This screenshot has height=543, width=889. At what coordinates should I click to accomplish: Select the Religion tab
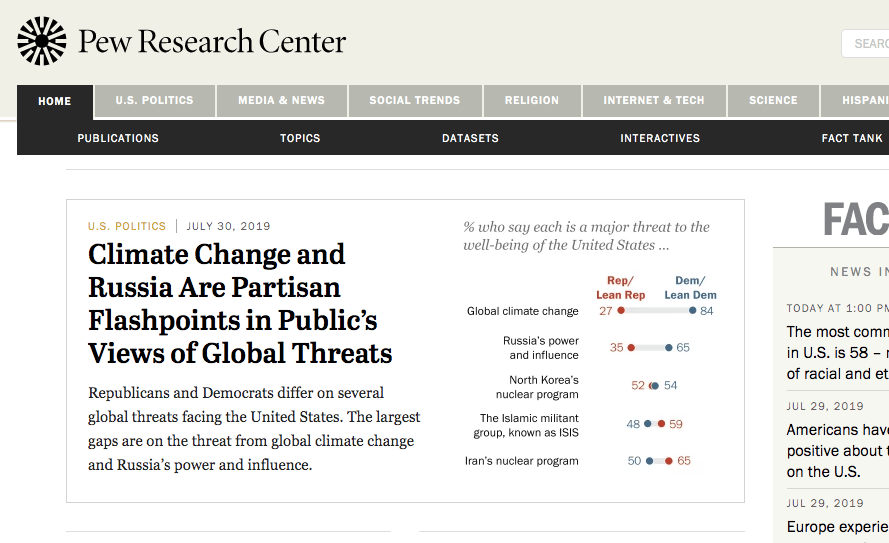(x=531, y=101)
